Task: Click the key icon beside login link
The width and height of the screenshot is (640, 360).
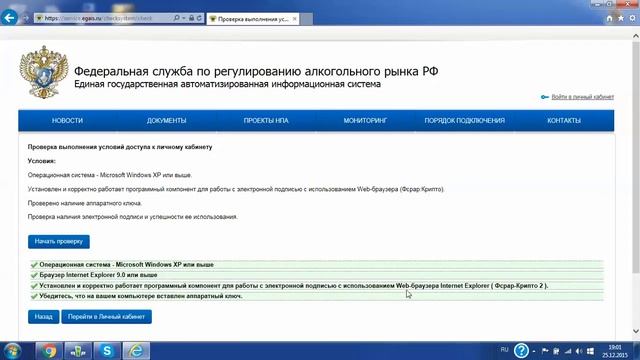Action: click(544, 97)
